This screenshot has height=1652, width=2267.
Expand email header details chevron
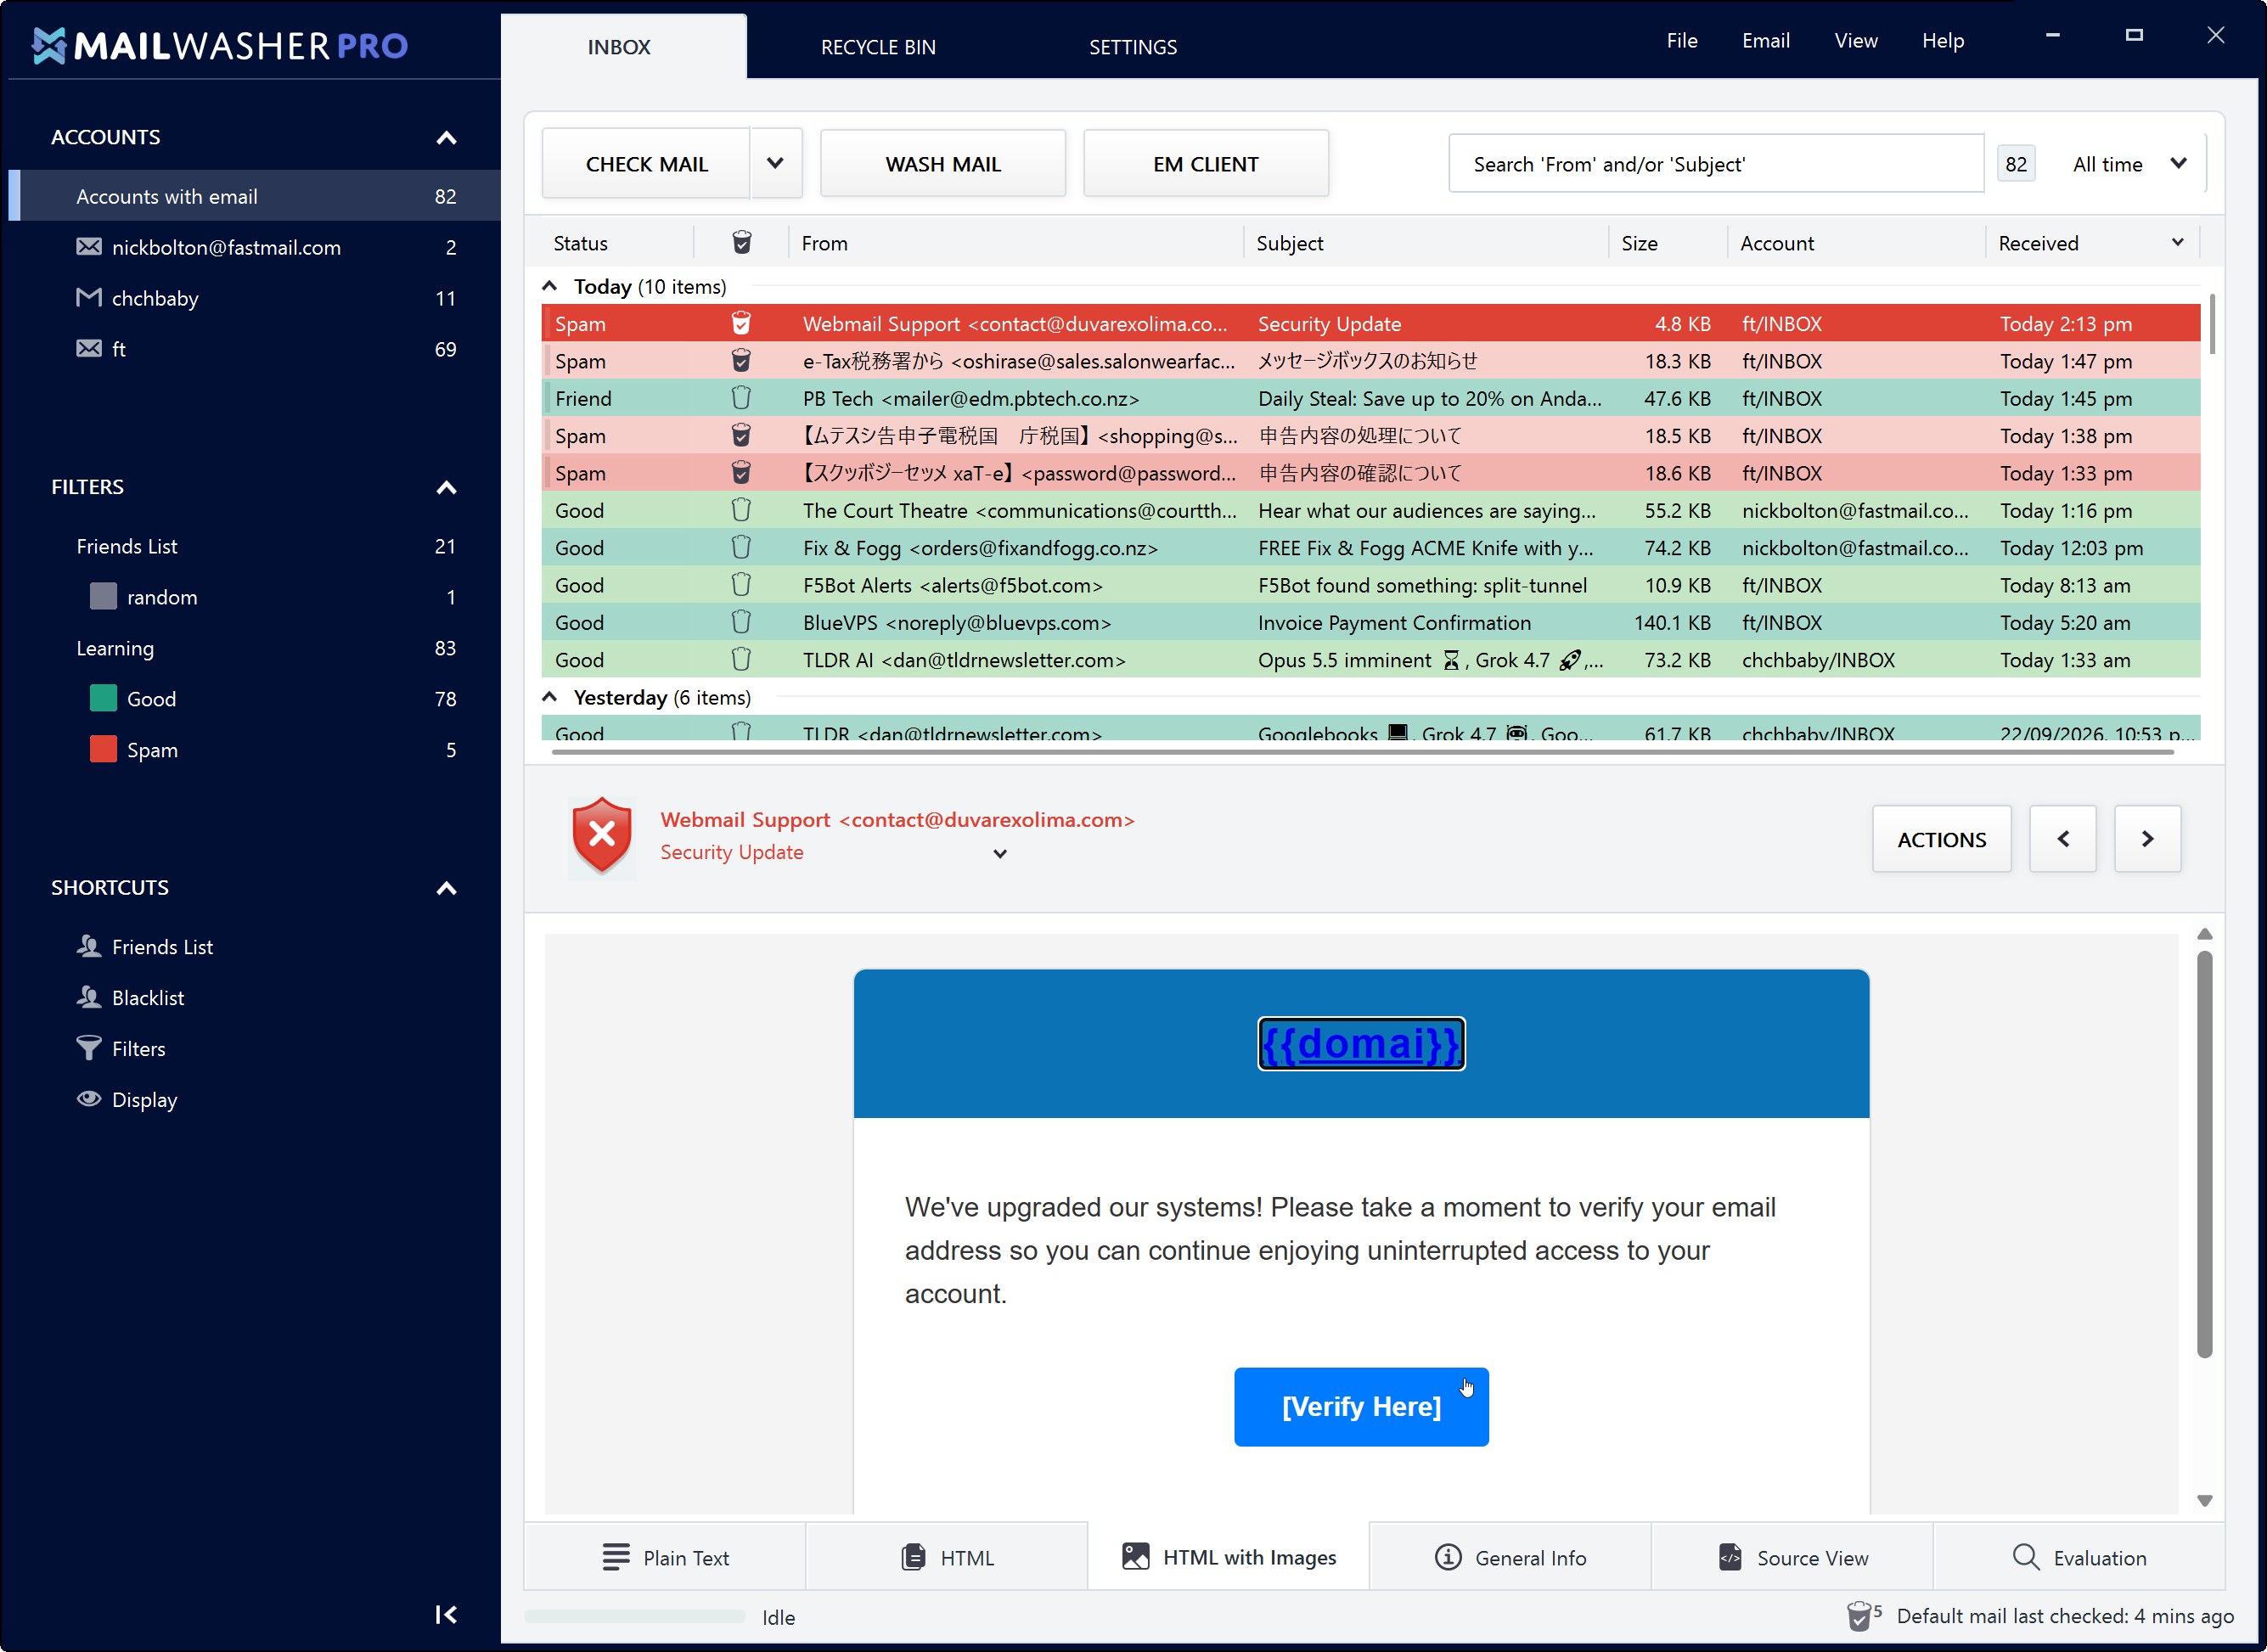pyautogui.click(x=1000, y=853)
